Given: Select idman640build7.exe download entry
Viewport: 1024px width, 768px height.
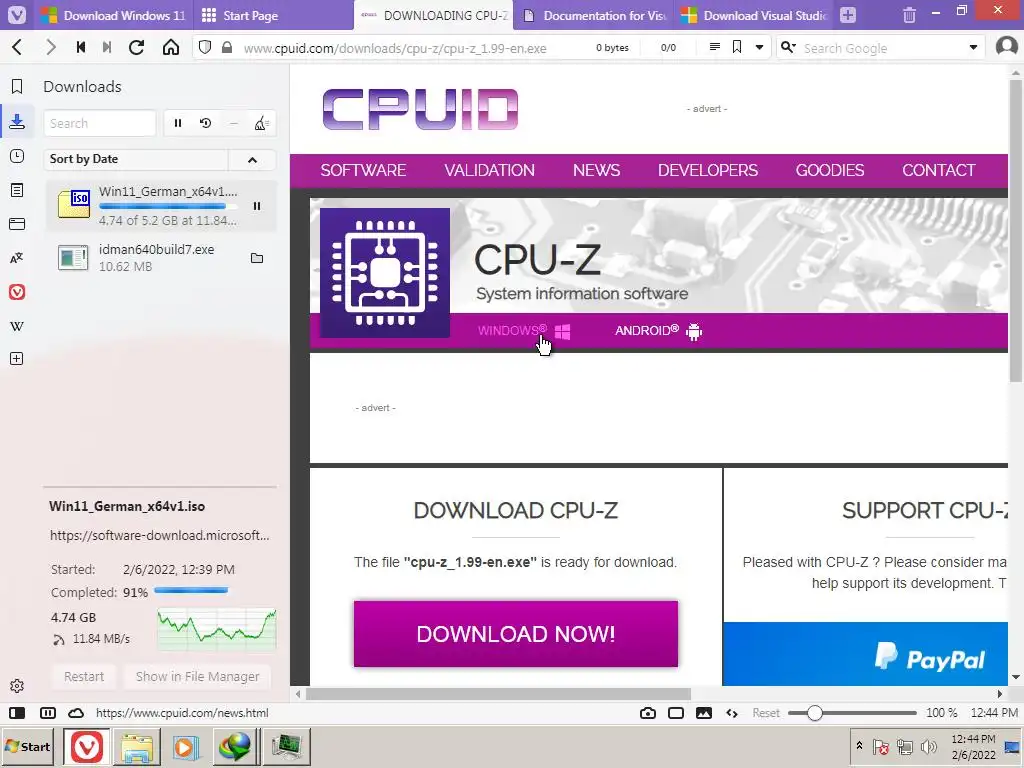Looking at the screenshot, I should pyautogui.click(x=161, y=258).
